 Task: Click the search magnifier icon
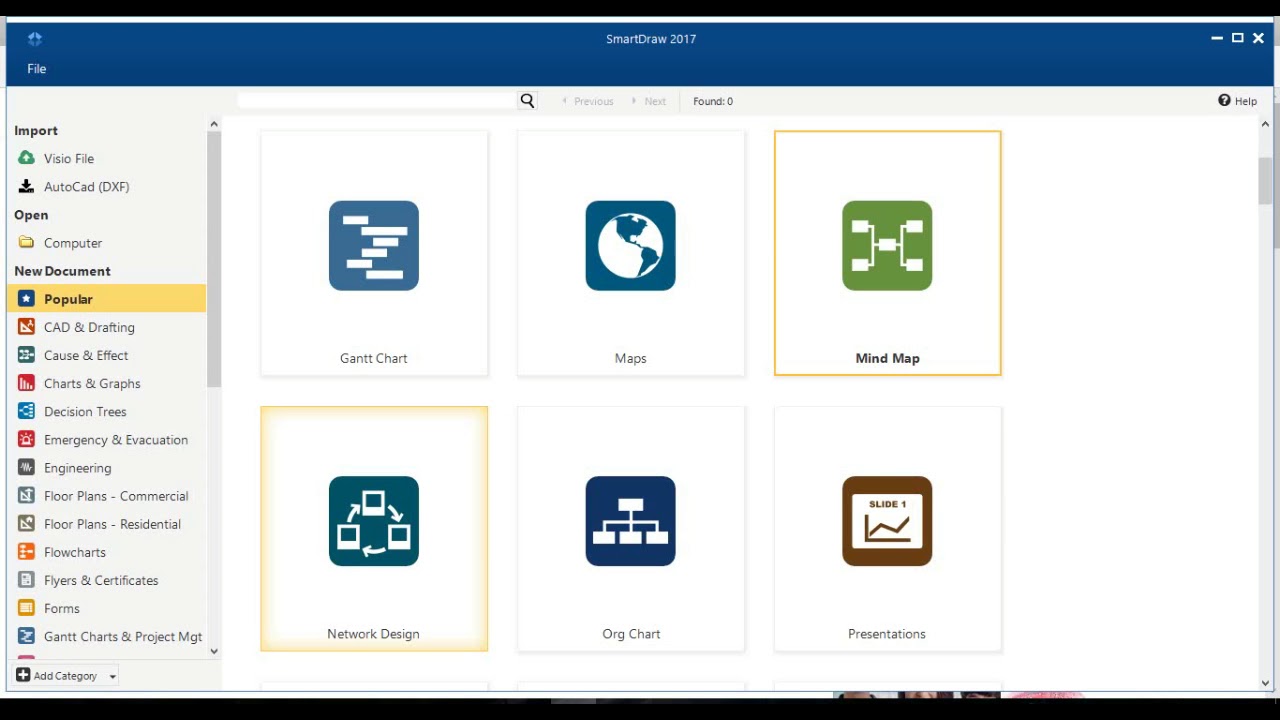527,101
